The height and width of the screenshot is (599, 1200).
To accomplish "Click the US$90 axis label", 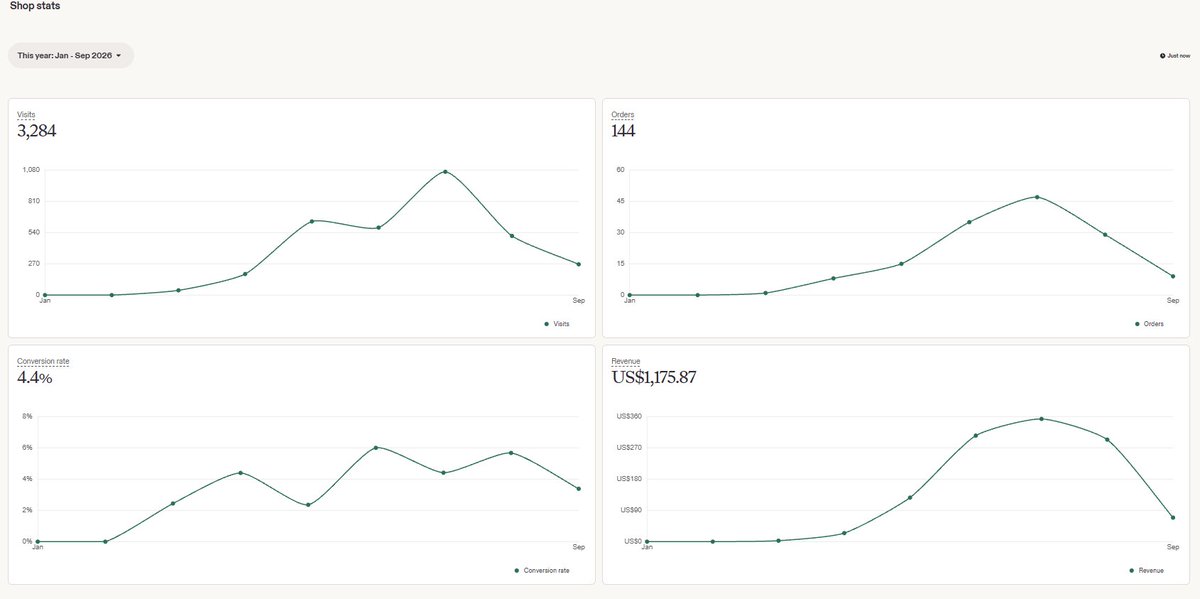I will tap(631, 510).
